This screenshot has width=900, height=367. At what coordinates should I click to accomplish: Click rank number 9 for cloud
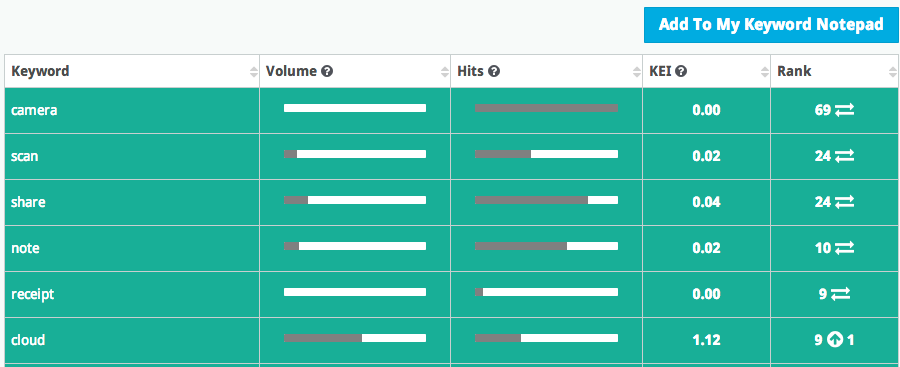(x=818, y=340)
